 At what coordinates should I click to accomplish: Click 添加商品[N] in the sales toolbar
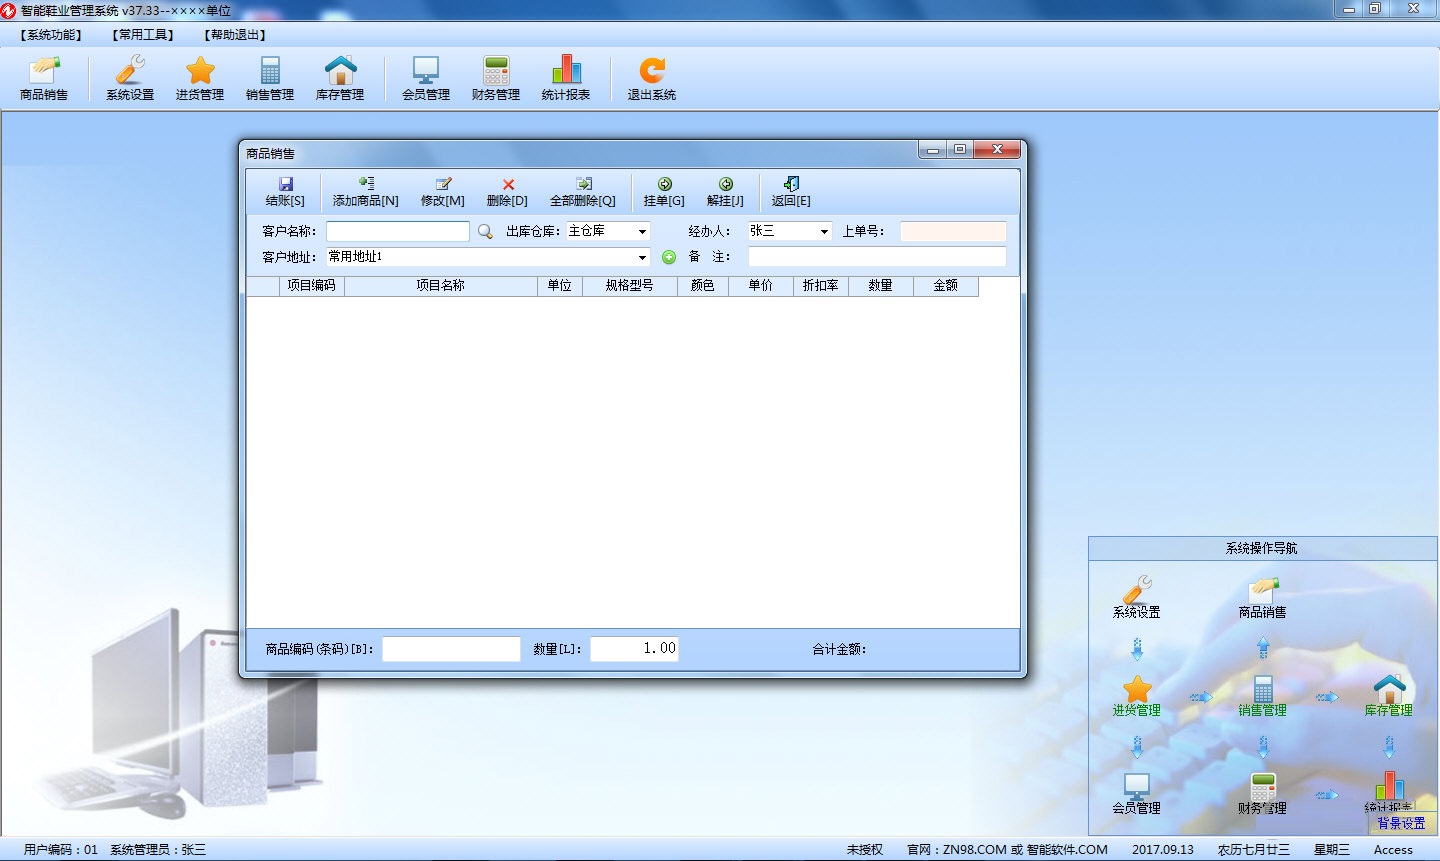click(366, 191)
